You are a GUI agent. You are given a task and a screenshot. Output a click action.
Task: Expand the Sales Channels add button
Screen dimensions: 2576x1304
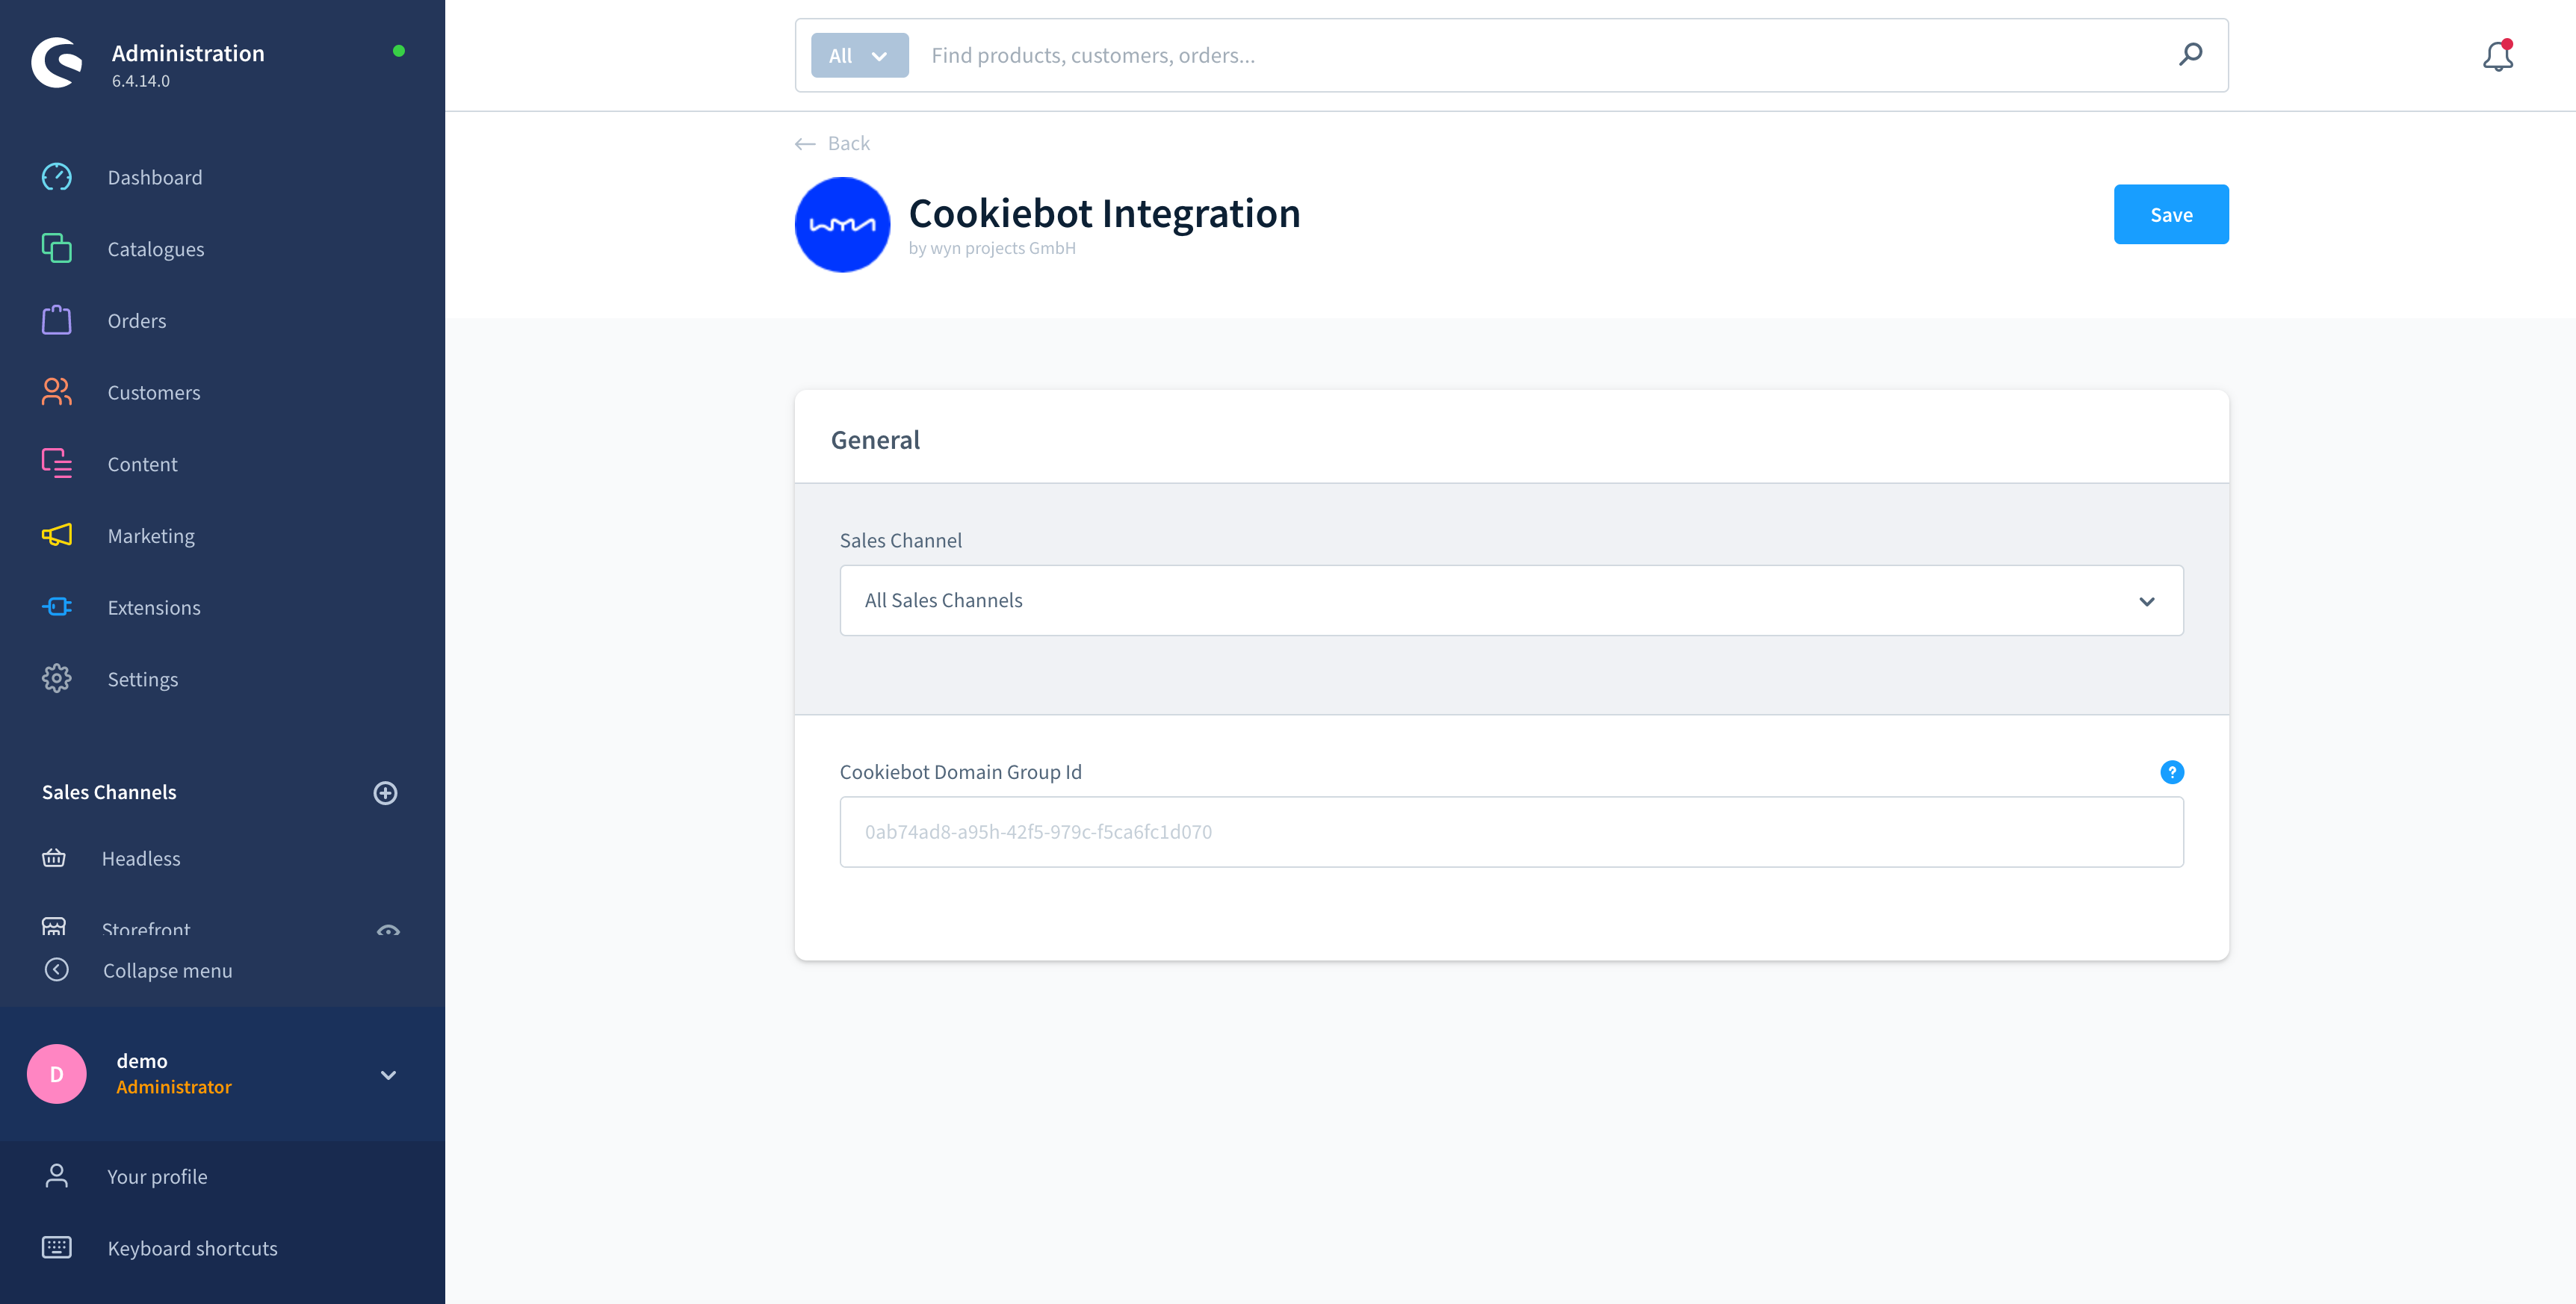(x=384, y=792)
